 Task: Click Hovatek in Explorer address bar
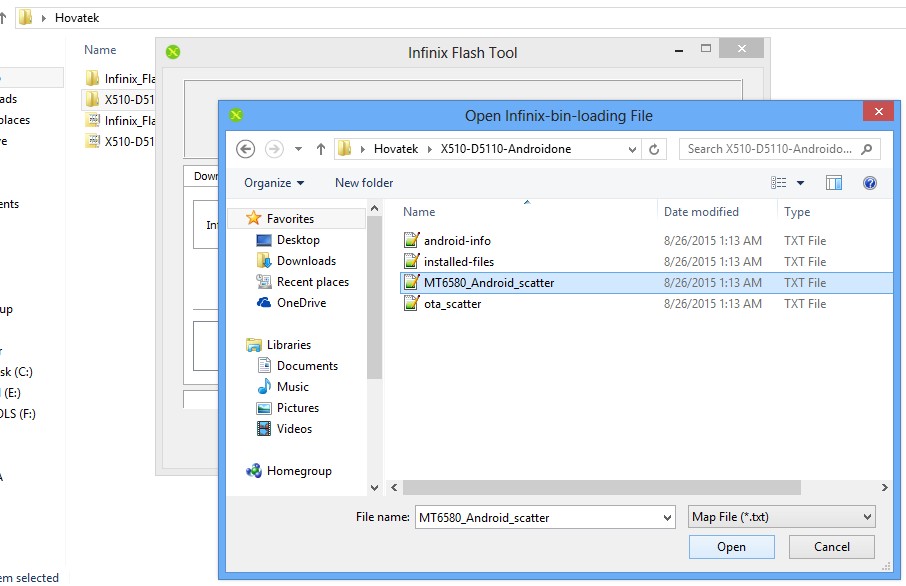(77, 18)
